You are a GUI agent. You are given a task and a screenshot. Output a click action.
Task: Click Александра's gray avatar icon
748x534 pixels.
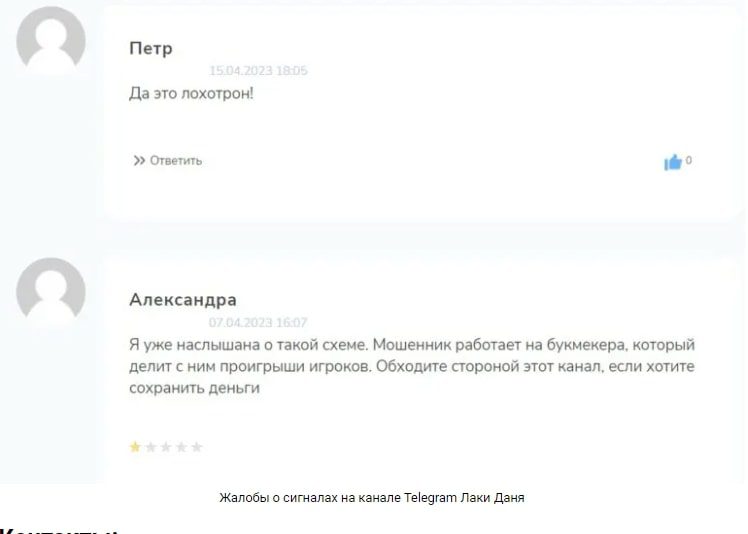point(51,292)
